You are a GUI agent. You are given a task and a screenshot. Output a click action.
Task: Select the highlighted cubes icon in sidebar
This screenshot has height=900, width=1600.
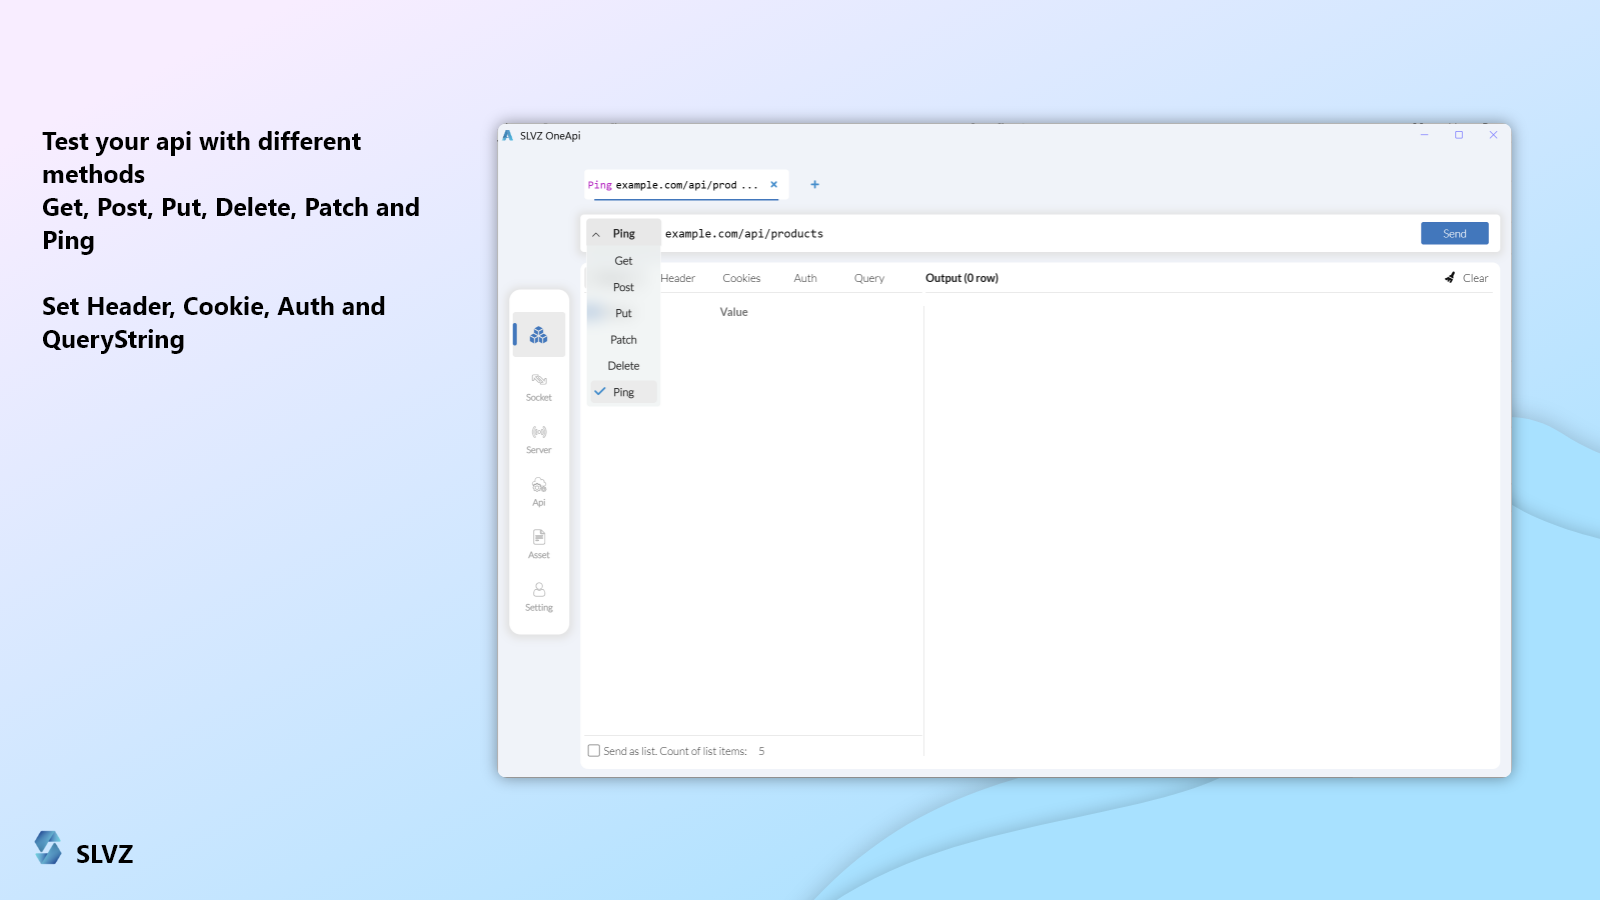[x=539, y=335]
